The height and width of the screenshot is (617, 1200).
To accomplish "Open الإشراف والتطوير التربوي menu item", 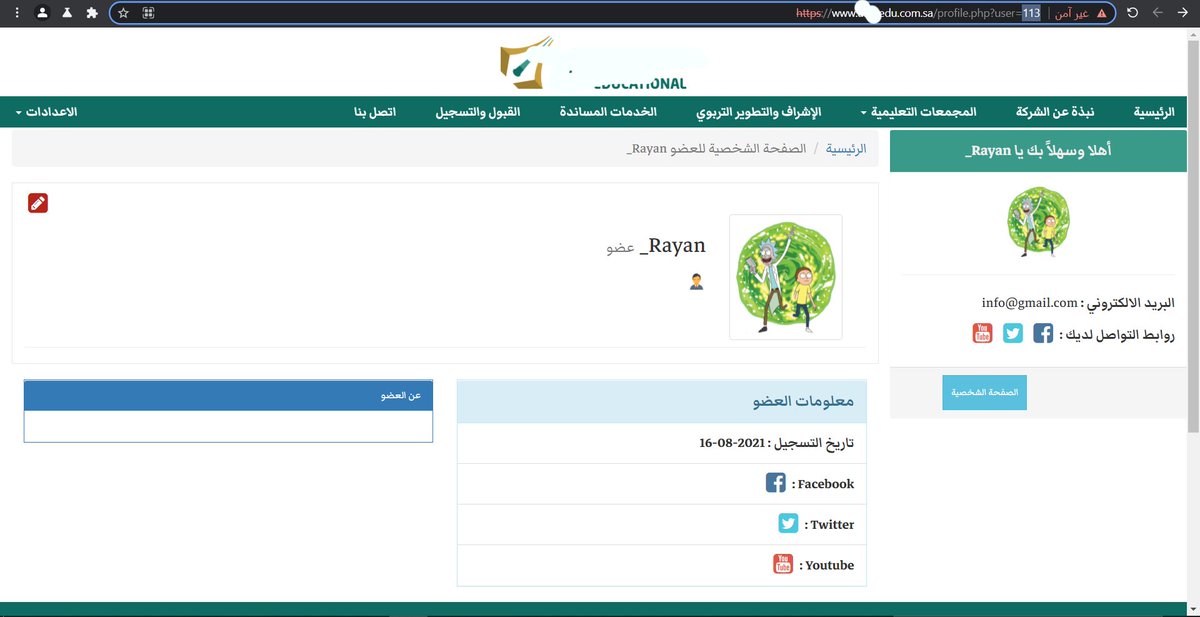I will (758, 112).
